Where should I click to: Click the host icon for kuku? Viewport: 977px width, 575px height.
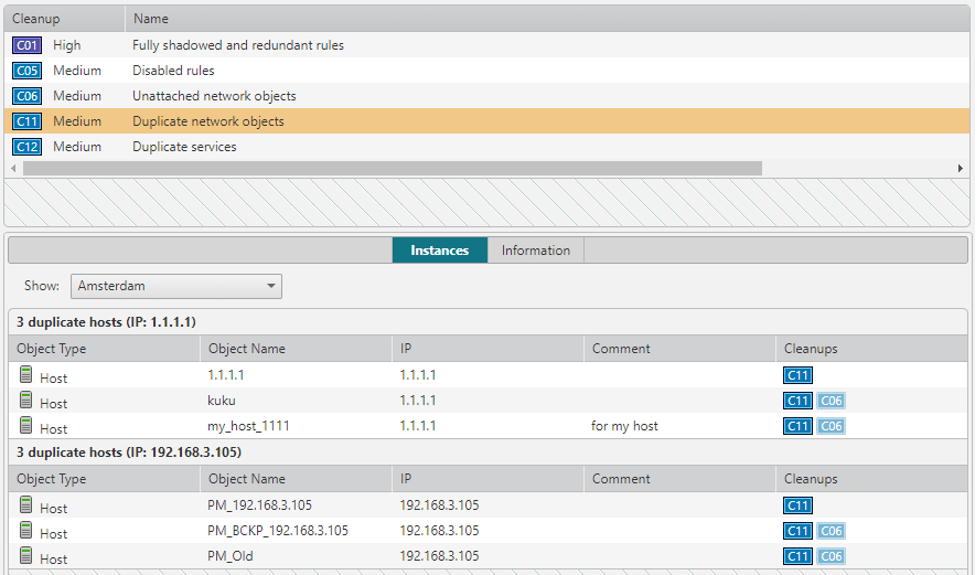(26, 401)
